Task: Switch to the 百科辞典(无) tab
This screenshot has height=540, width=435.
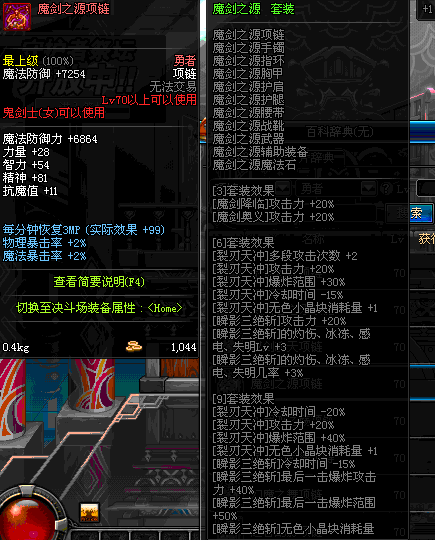Action: point(340,132)
